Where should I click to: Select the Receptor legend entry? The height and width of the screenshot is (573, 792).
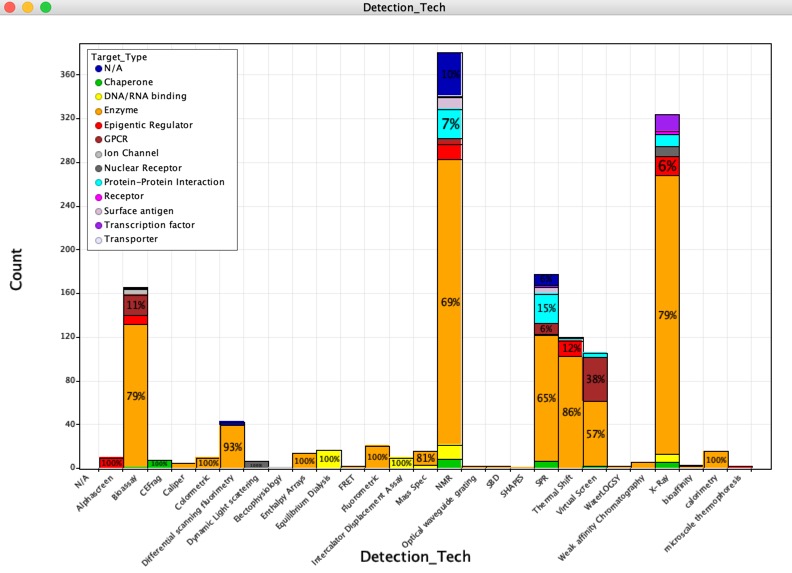pos(120,196)
